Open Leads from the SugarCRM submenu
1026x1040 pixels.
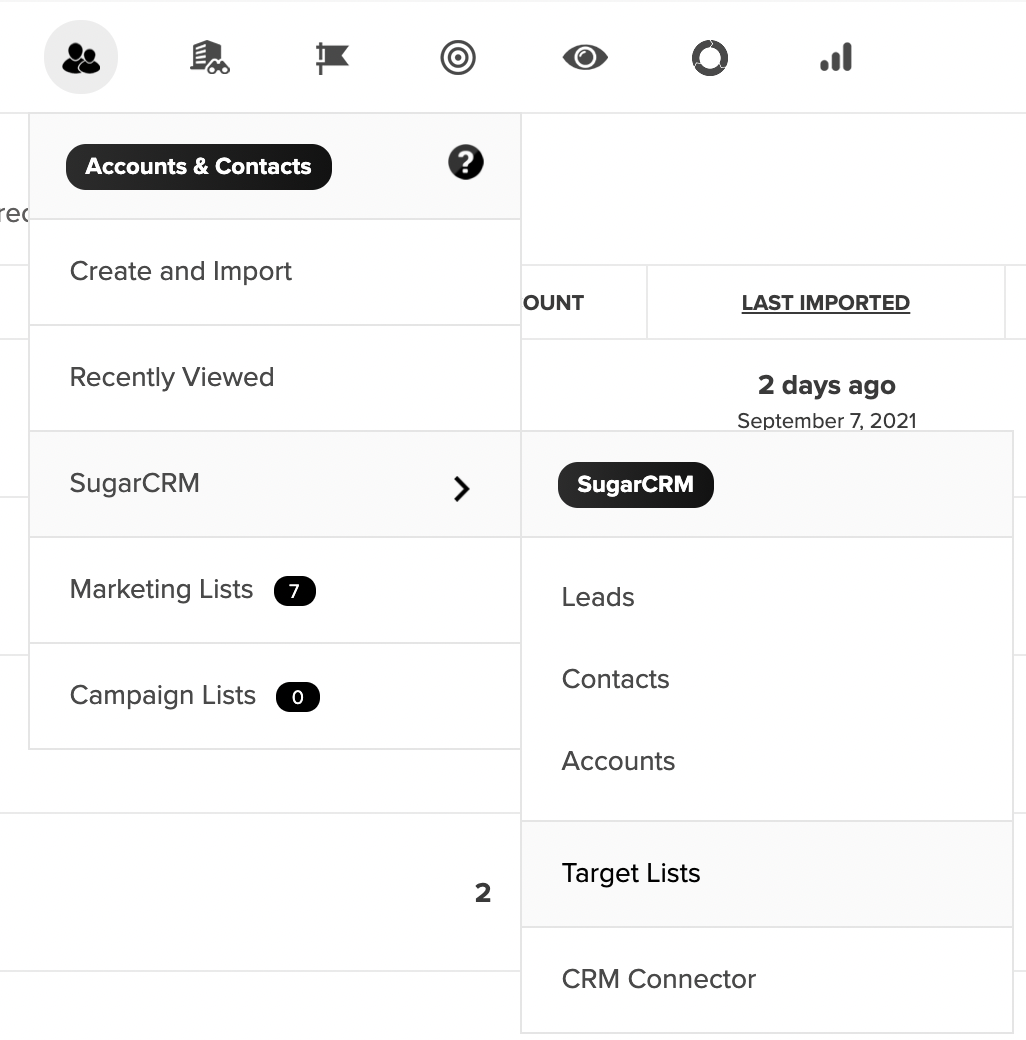[598, 597]
